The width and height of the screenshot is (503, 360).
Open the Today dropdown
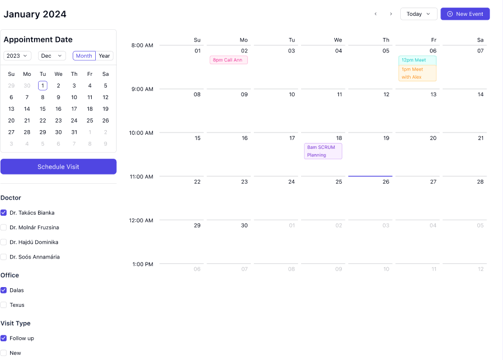419,14
